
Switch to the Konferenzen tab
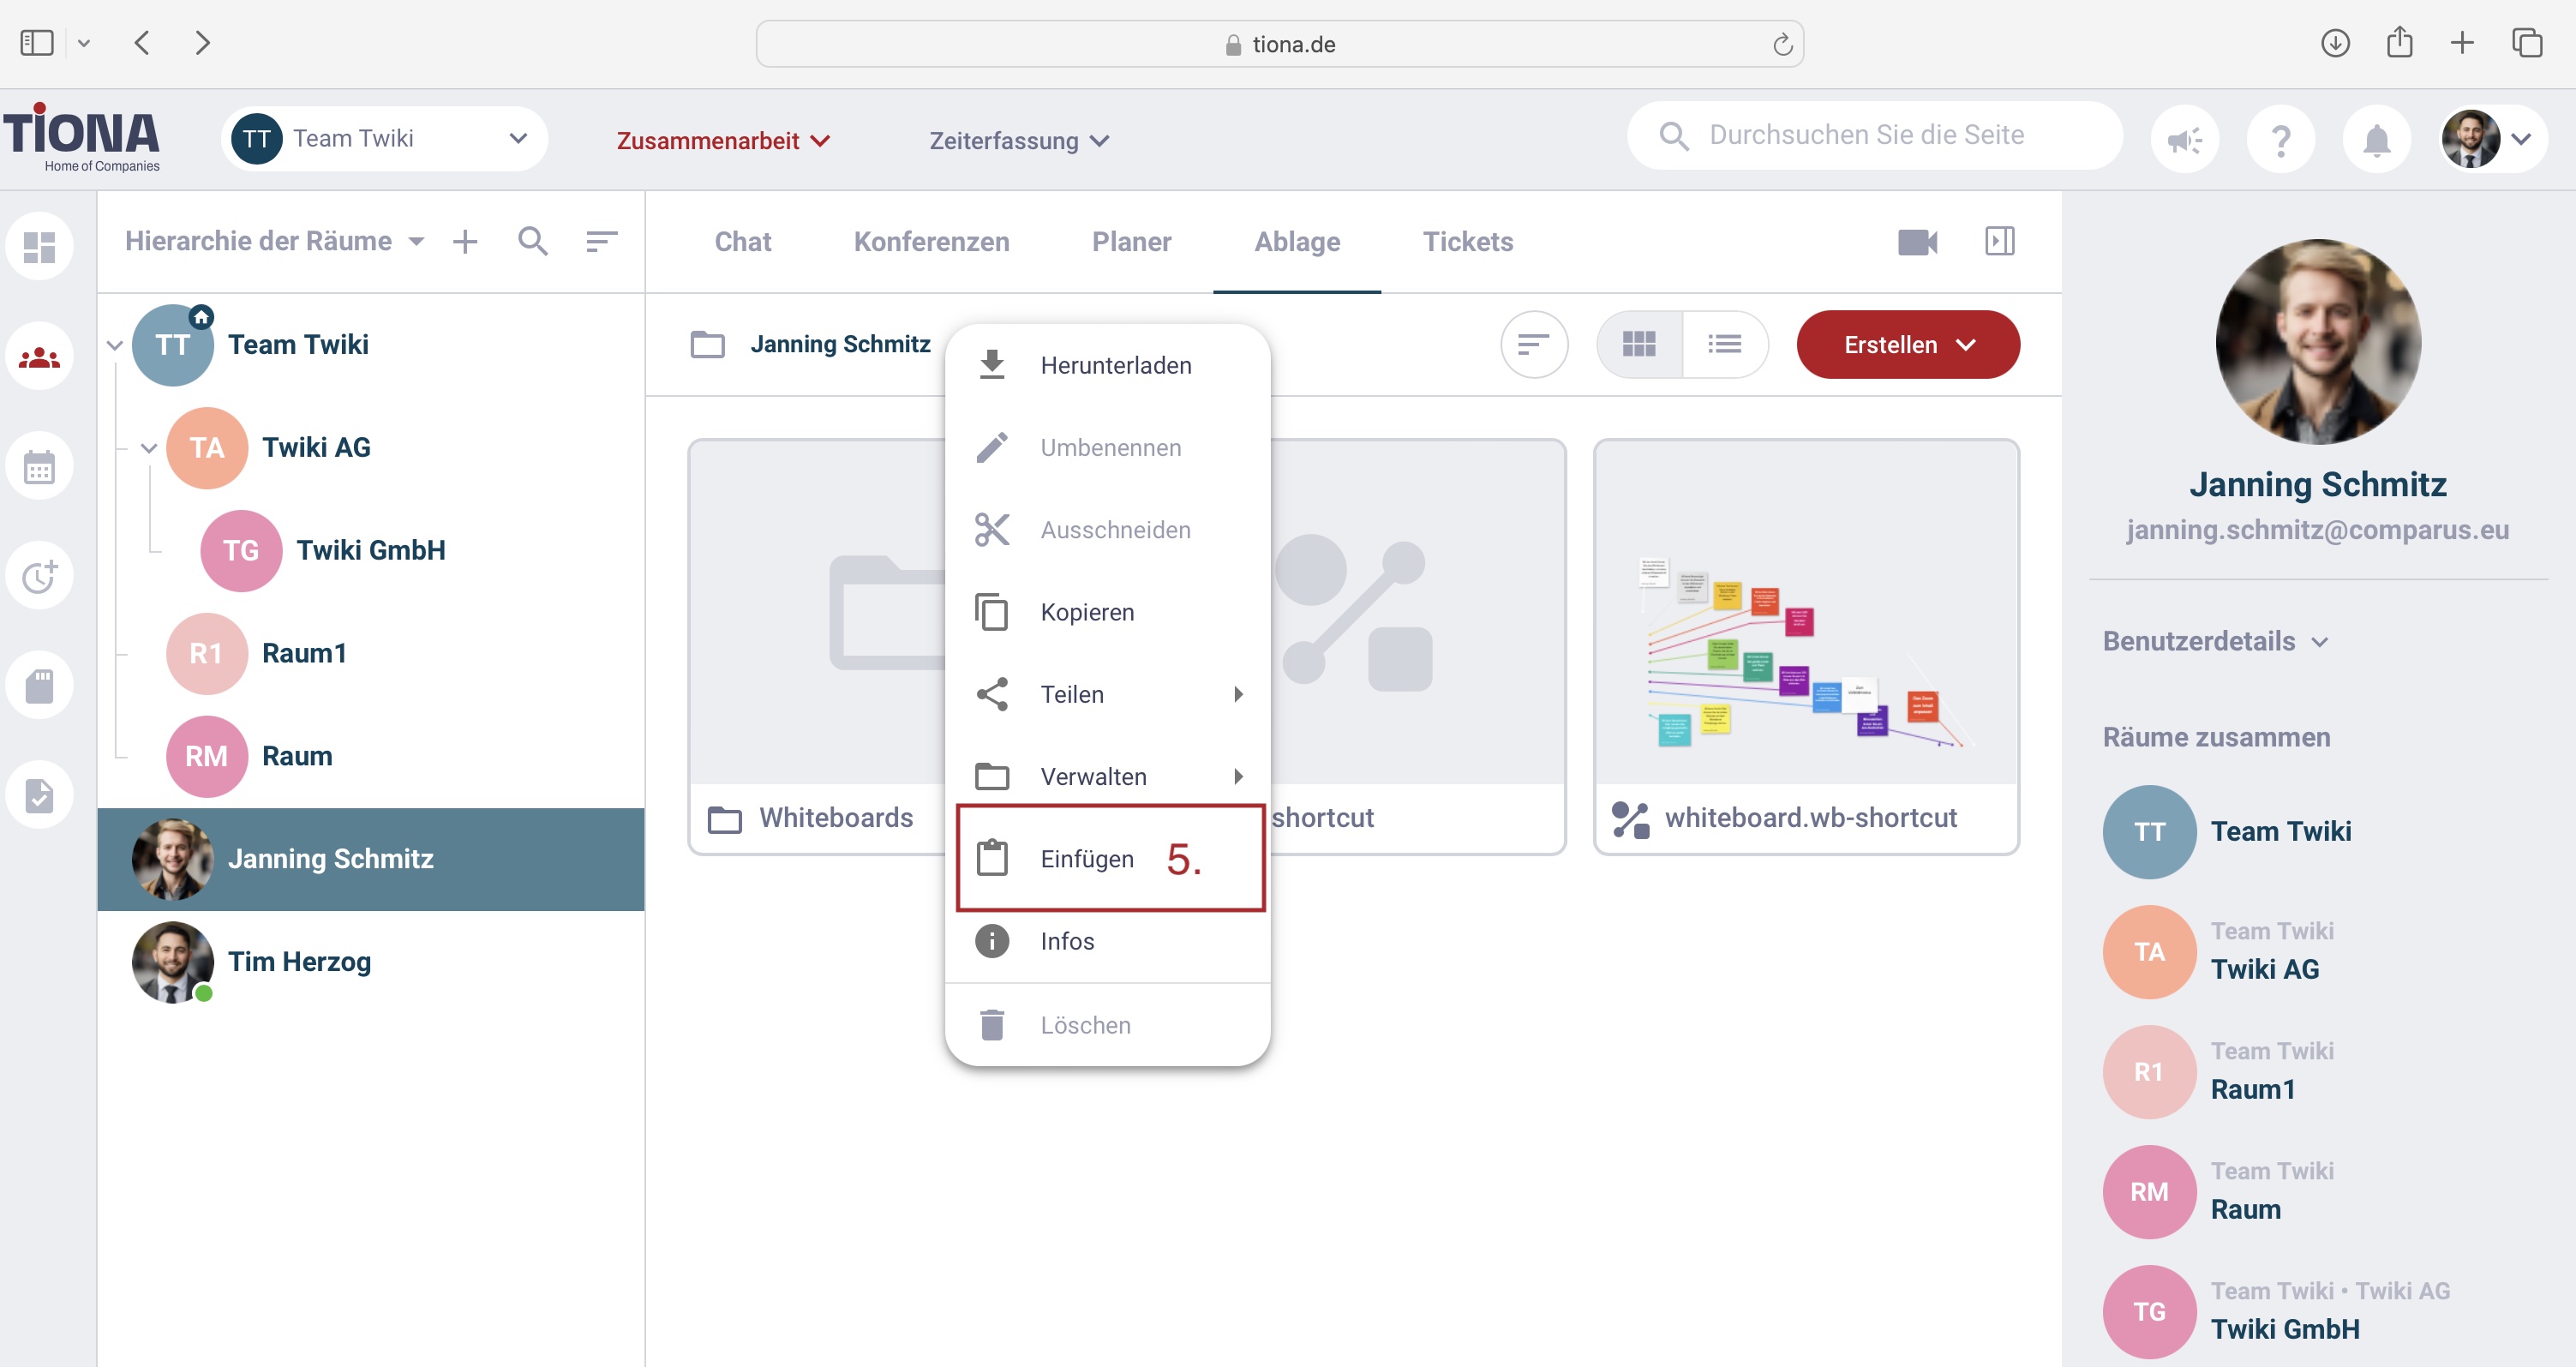click(x=931, y=242)
